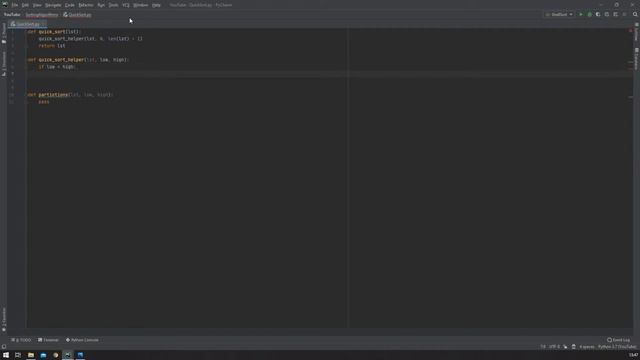Open the Structure tool window sidebar tab

pyautogui.click(x=4, y=64)
